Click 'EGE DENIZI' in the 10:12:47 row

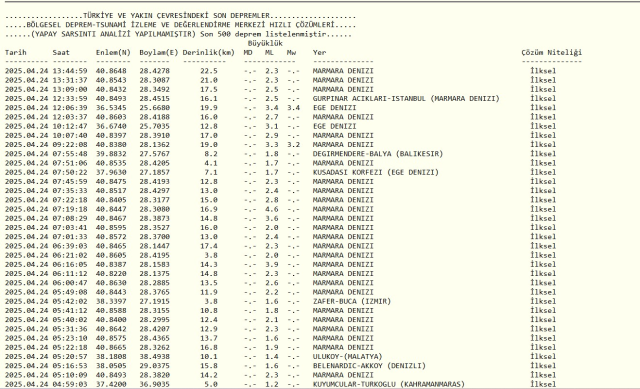point(334,126)
